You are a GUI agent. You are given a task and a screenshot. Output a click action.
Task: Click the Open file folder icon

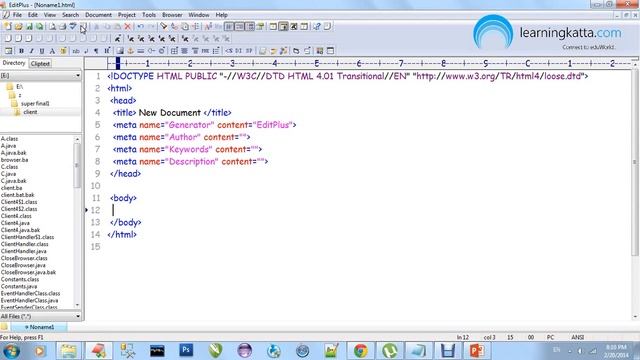19,27
